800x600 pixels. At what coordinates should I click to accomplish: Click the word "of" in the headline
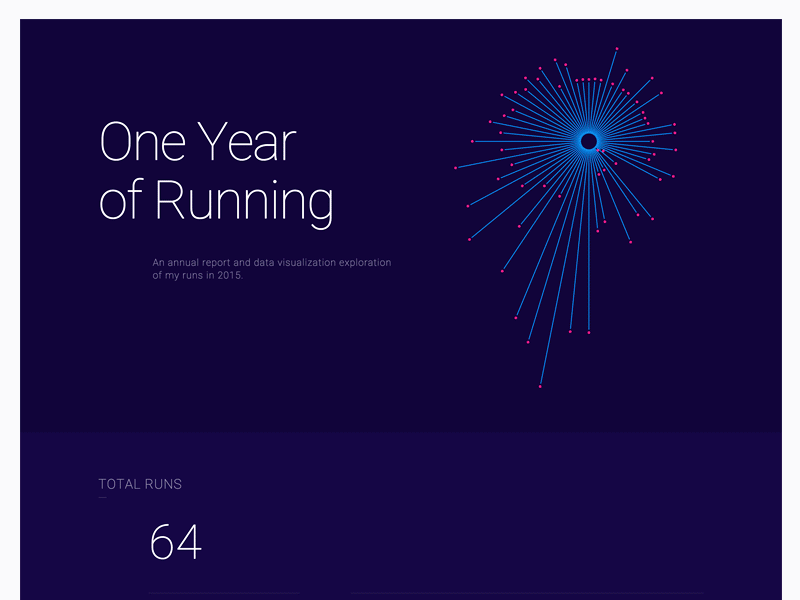[122, 201]
